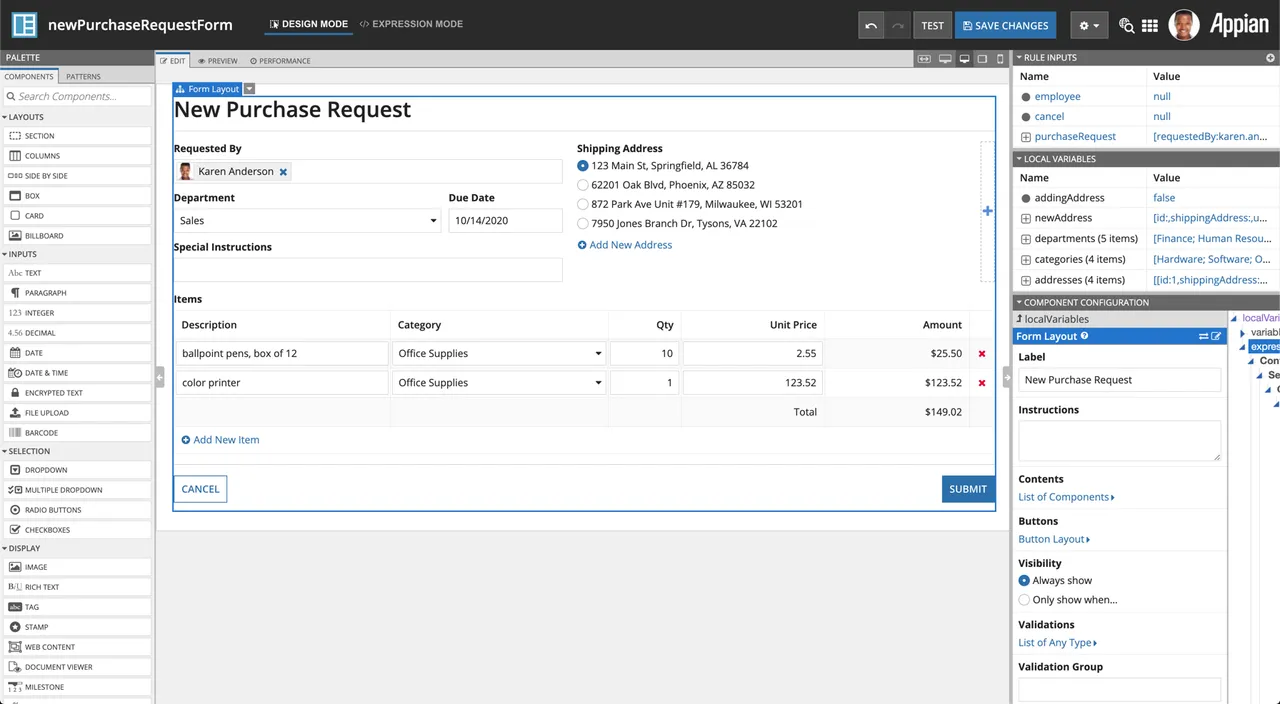Remove Karen Anderson from Requested By
1280x704 pixels.
(x=283, y=172)
